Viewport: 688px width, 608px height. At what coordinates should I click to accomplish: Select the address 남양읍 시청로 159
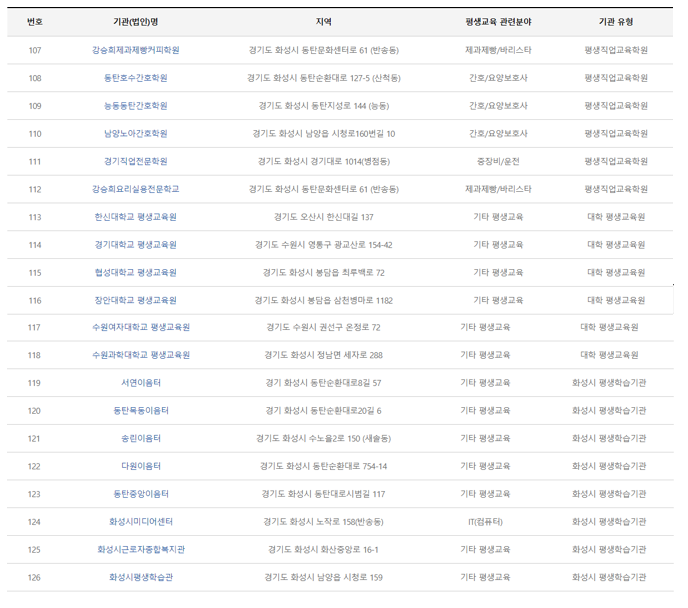[350, 577]
